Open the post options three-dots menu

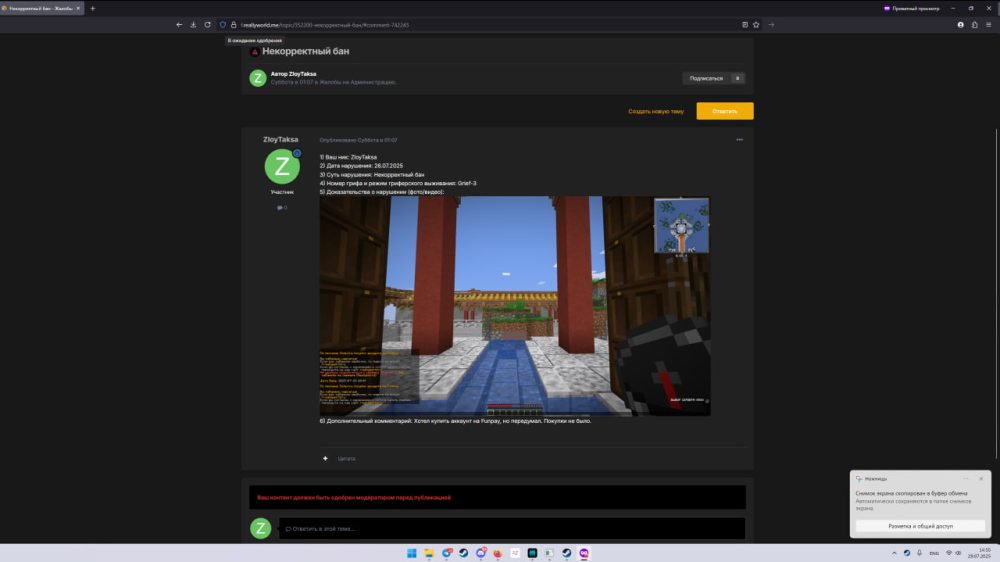[x=739, y=140]
